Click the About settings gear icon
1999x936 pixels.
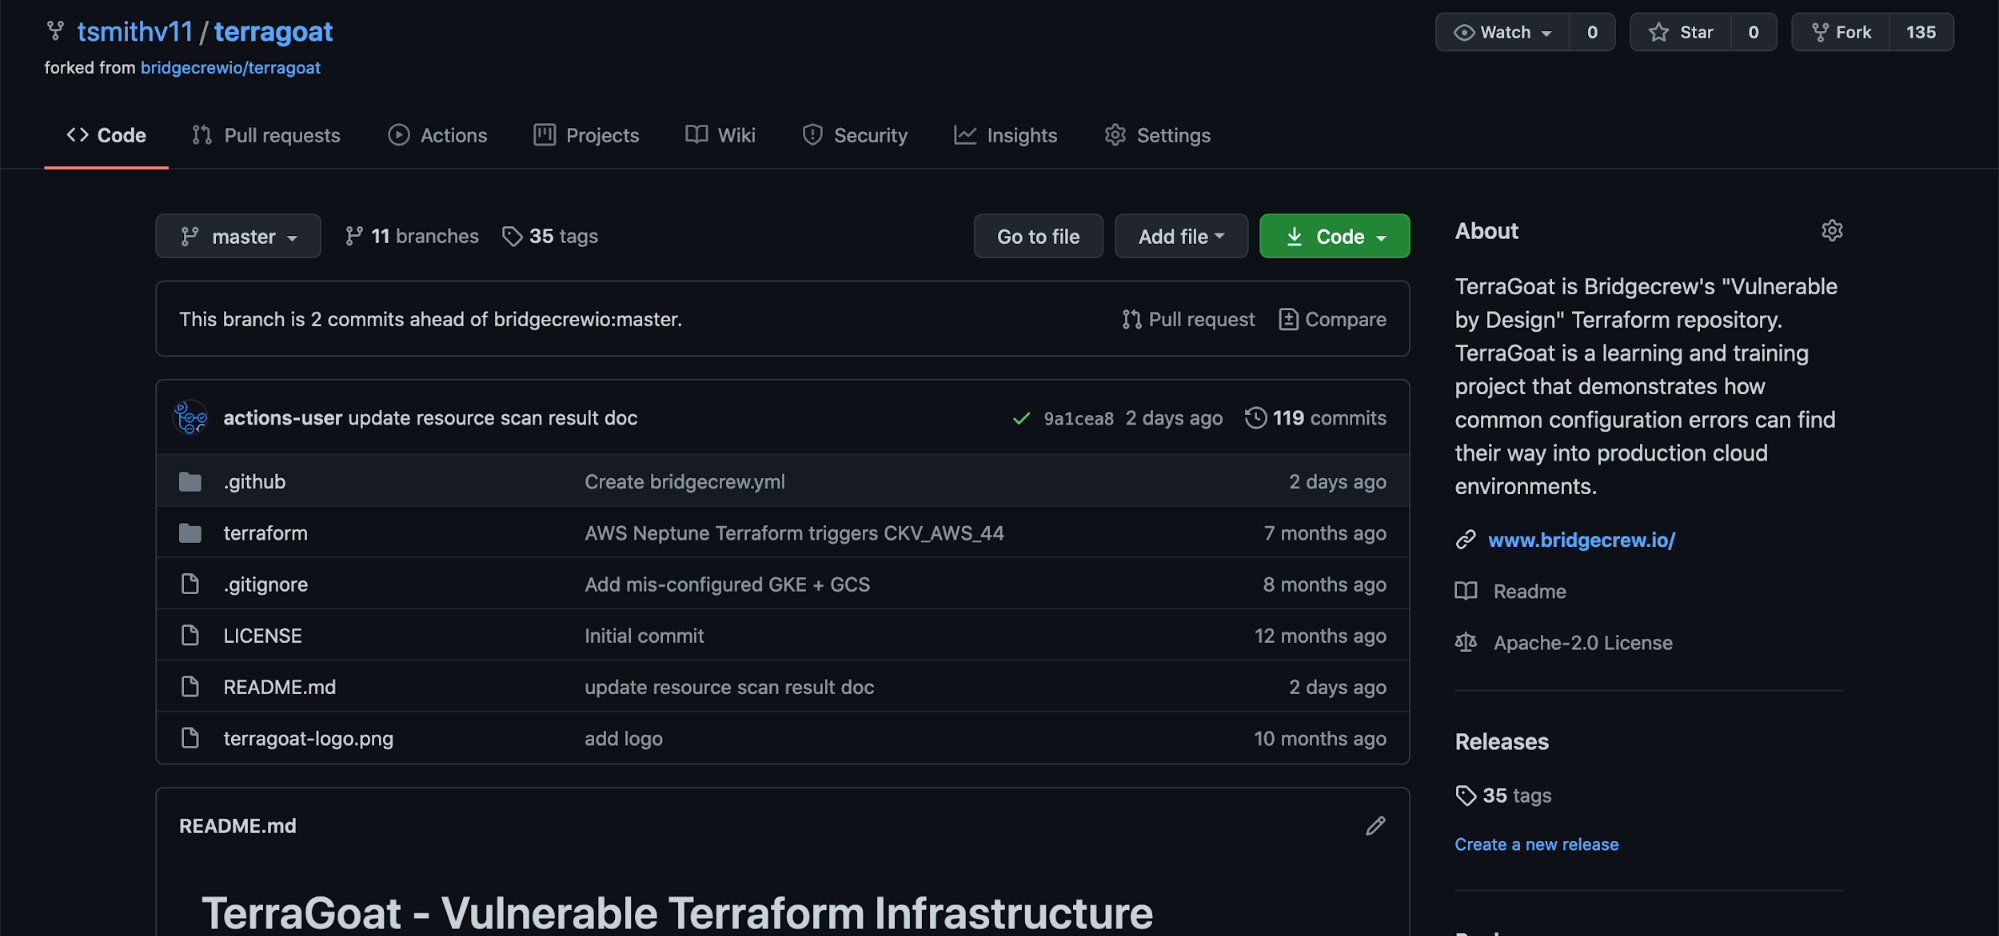(1832, 231)
